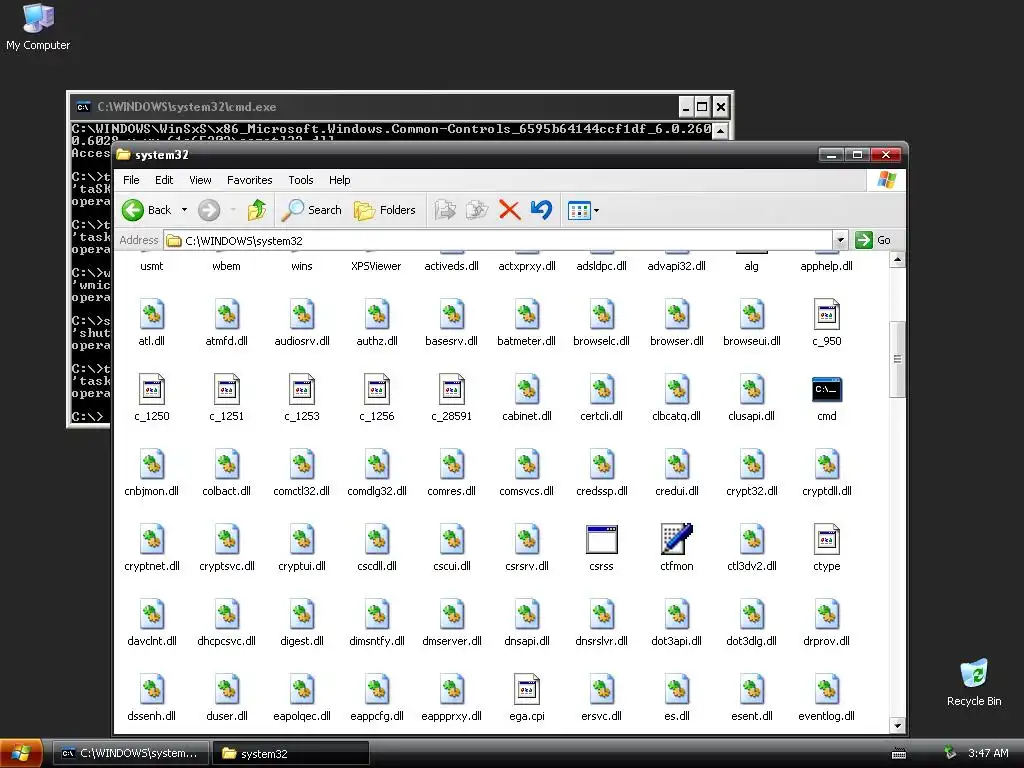This screenshot has width=1024, height=768.
Task: Click the red Delete icon
Action: click(x=509, y=210)
